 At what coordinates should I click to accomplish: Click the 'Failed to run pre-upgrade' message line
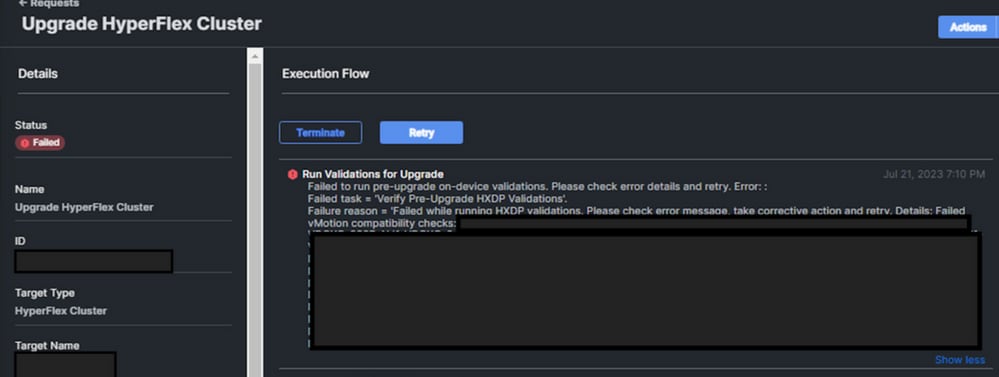click(537, 187)
